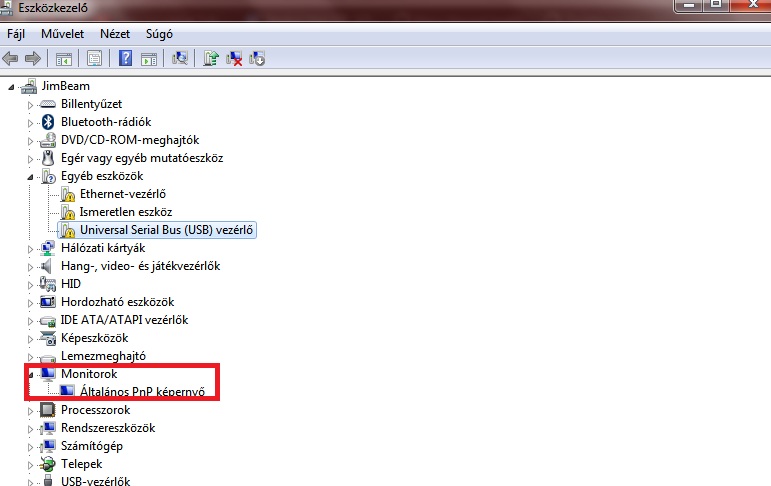Expand Hang-, video- és játékvezérlők category
Viewport: 771px width, 486px height.
30,267
